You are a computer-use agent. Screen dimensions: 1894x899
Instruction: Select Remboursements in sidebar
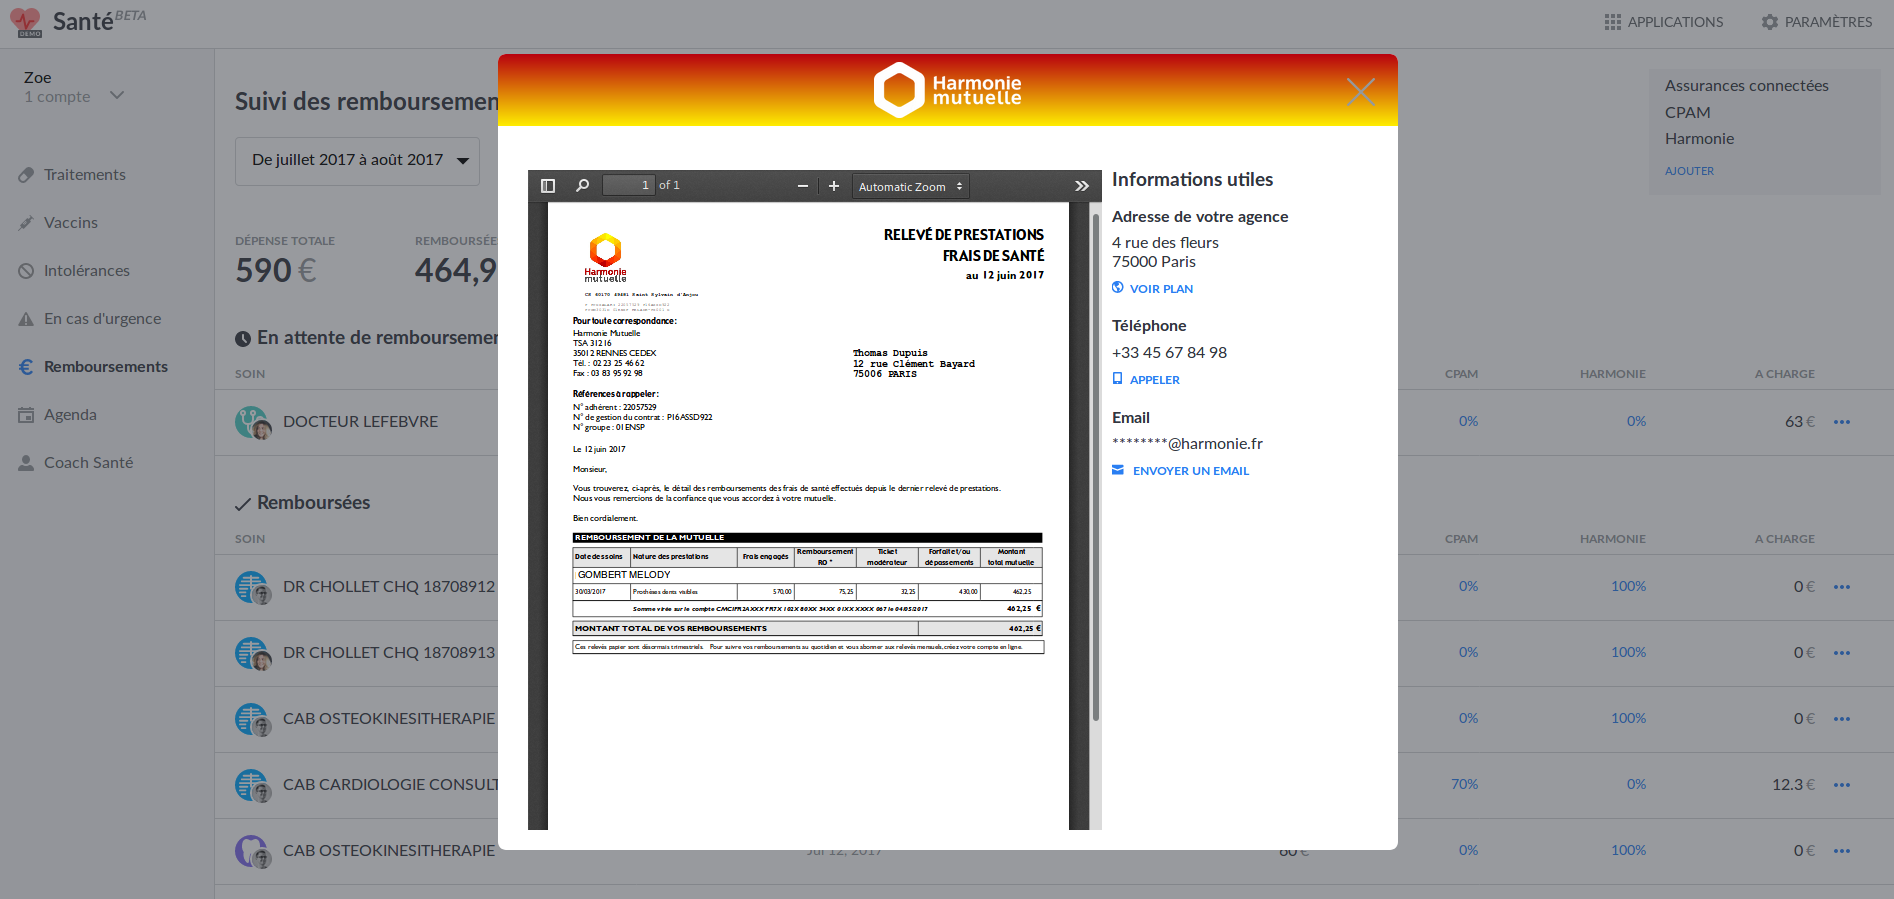point(105,367)
